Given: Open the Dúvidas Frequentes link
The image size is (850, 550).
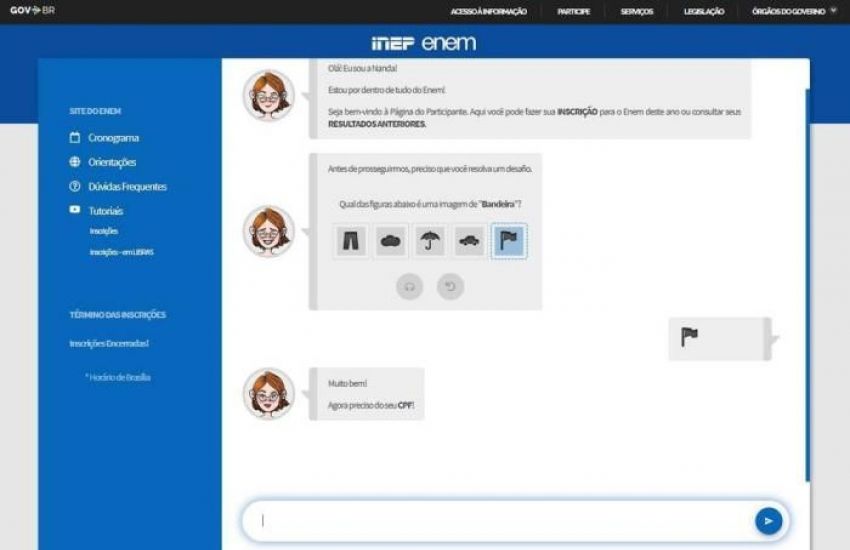Looking at the screenshot, I should point(127,186).
